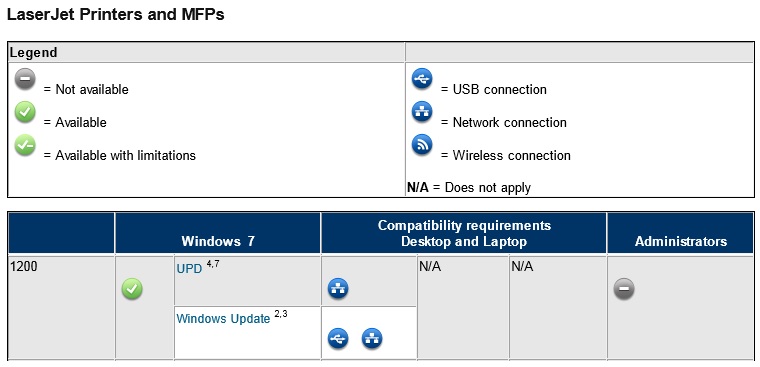This screenshot has height=367, width=760.
Task: Click the Compatibility requirements column header
Action: click(464, 233)
